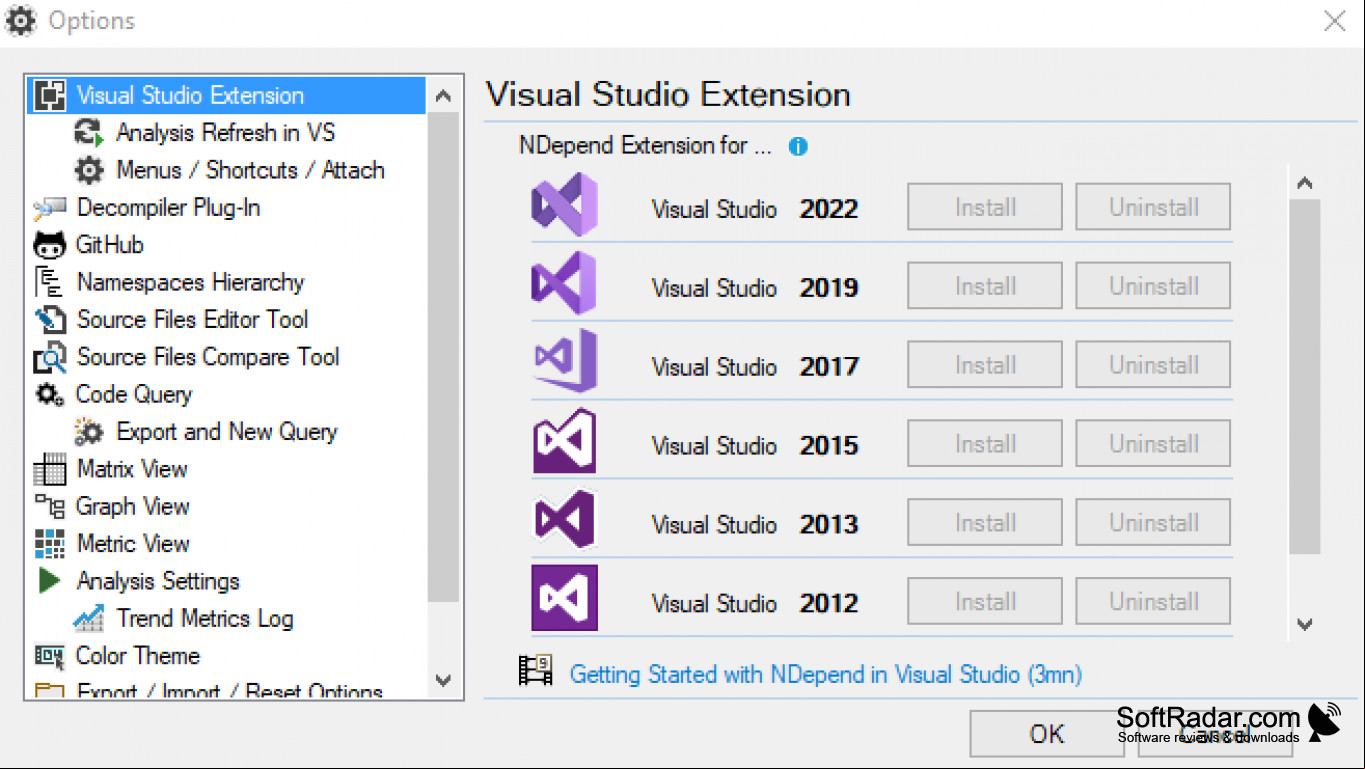Install extension for Visual Studio 2022

985,207
